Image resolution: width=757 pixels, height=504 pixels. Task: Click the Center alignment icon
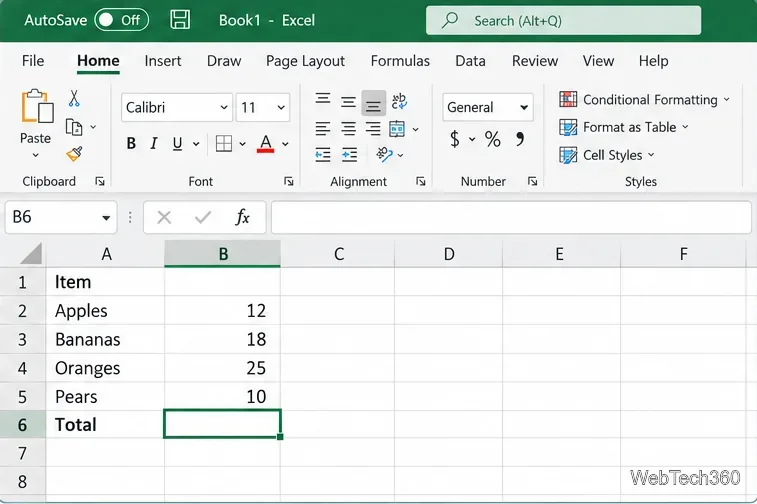coord(348,128)
